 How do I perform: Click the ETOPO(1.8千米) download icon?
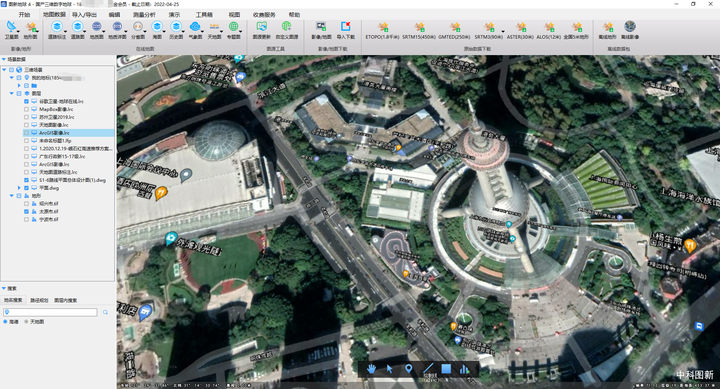pyautogui.click(x=382, y=27)
